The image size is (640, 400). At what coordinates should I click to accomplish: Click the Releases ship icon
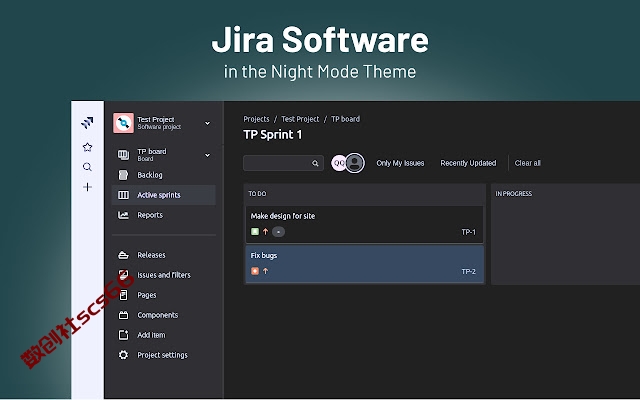[x=123, y=255]
